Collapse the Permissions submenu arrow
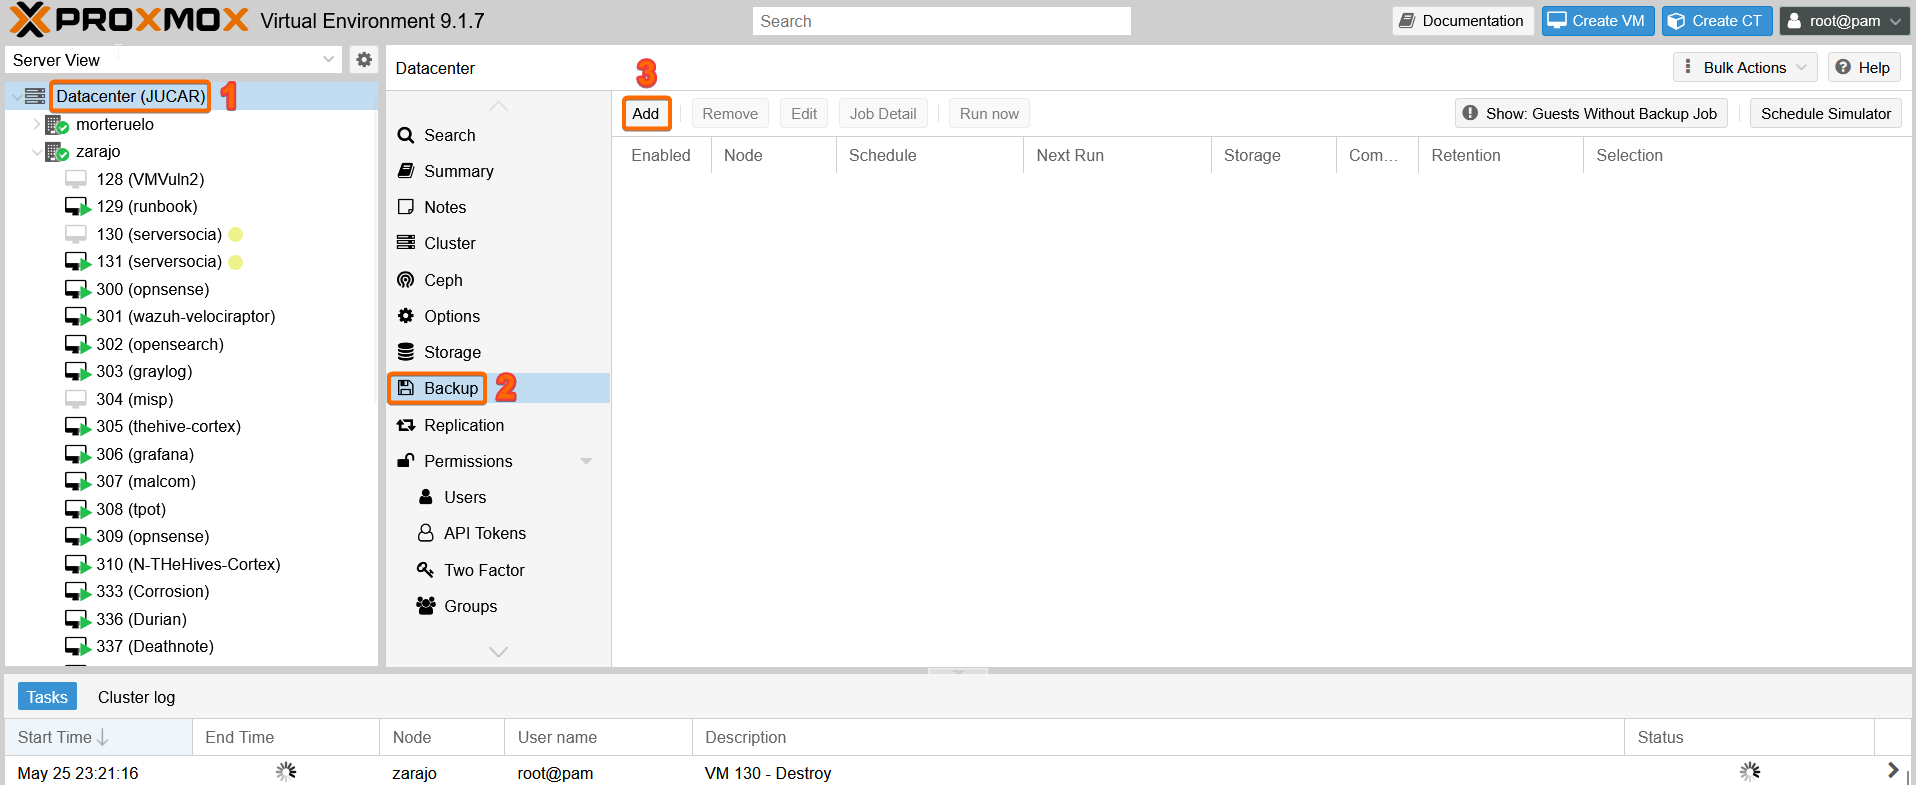This screenshot has width=1916, height=785. click(586, 461)
